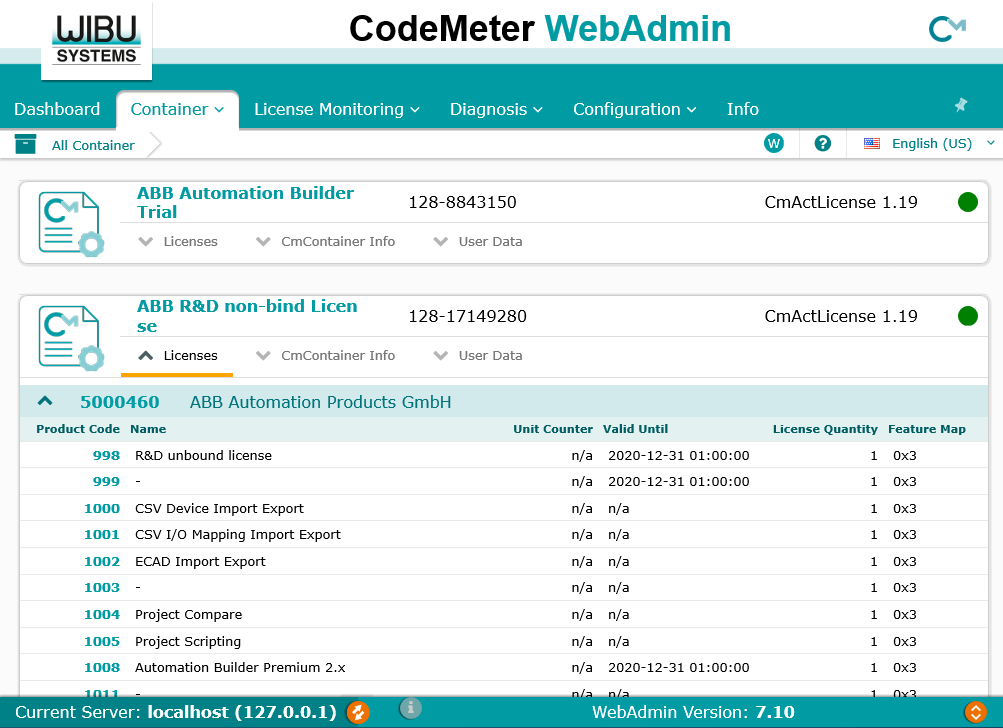Click 'R&D unbound license' name cell
The height and width of the screenshot is (728, 1003).
click(x=203, y=455)
